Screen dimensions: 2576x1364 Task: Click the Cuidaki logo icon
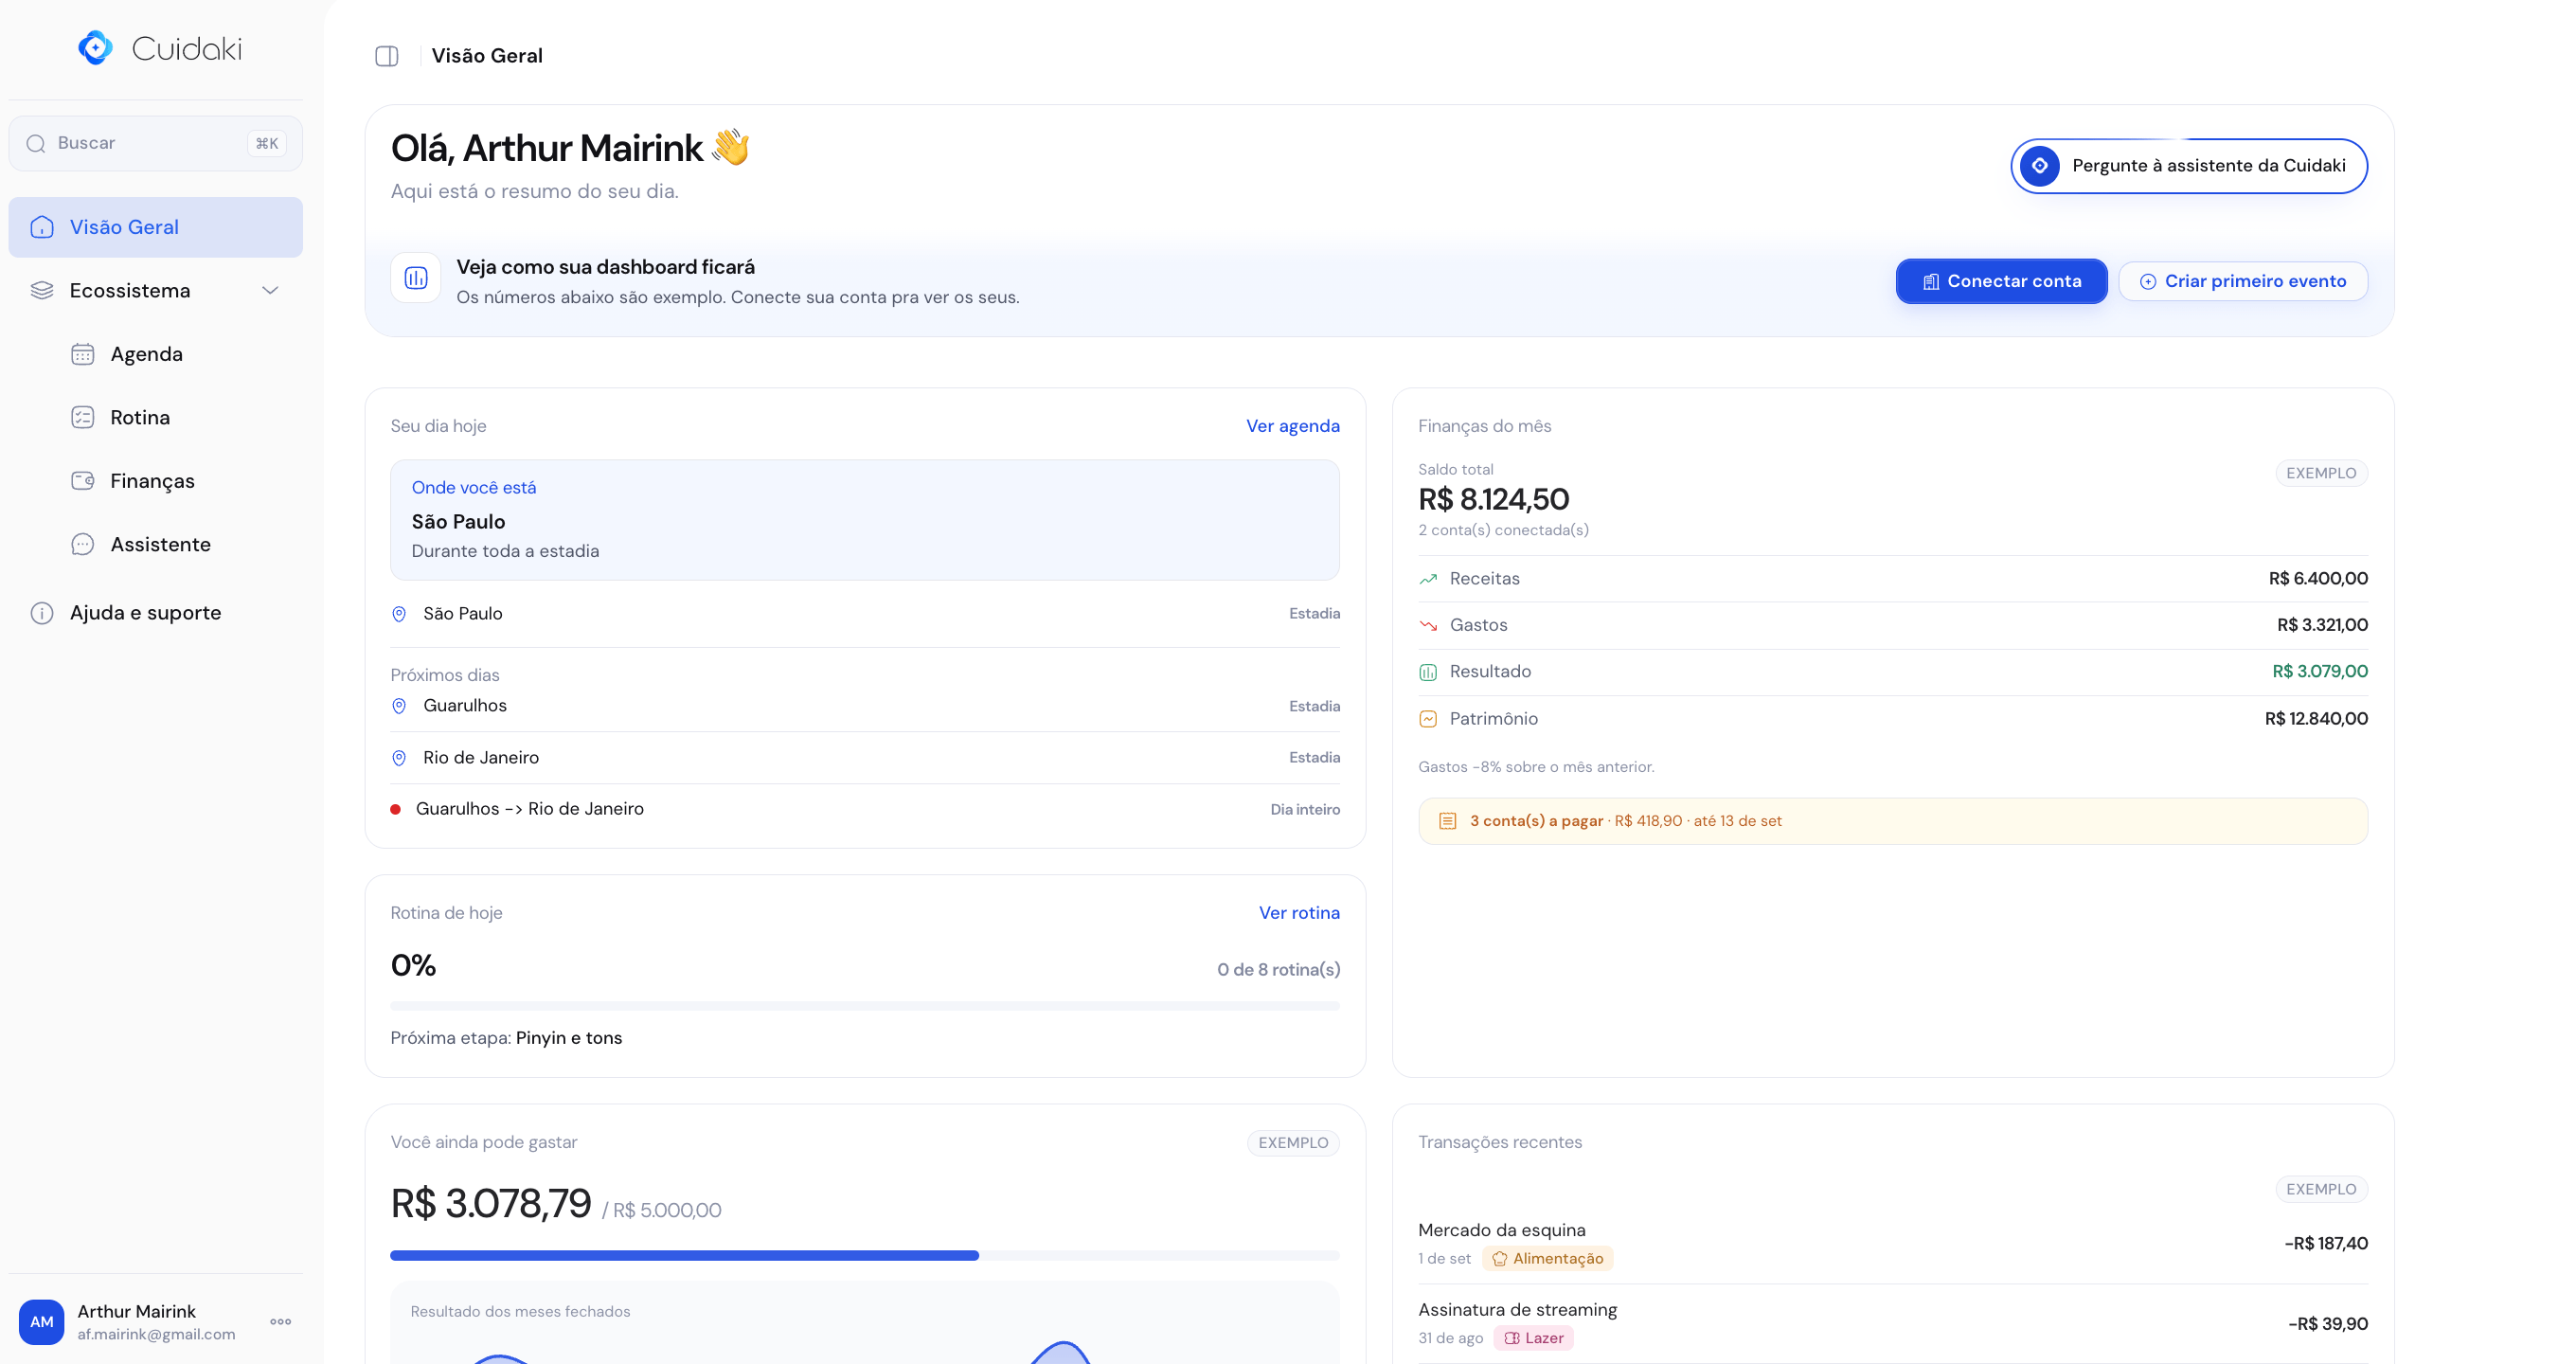click(95, 48)
